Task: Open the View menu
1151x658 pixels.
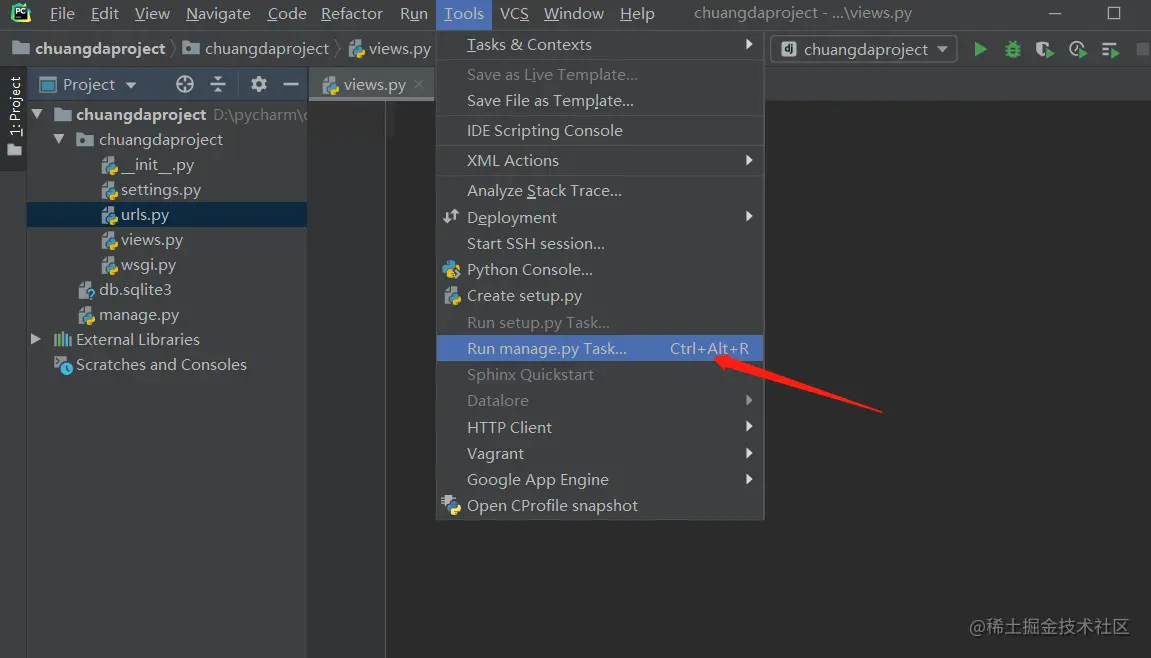Action: 152,13
